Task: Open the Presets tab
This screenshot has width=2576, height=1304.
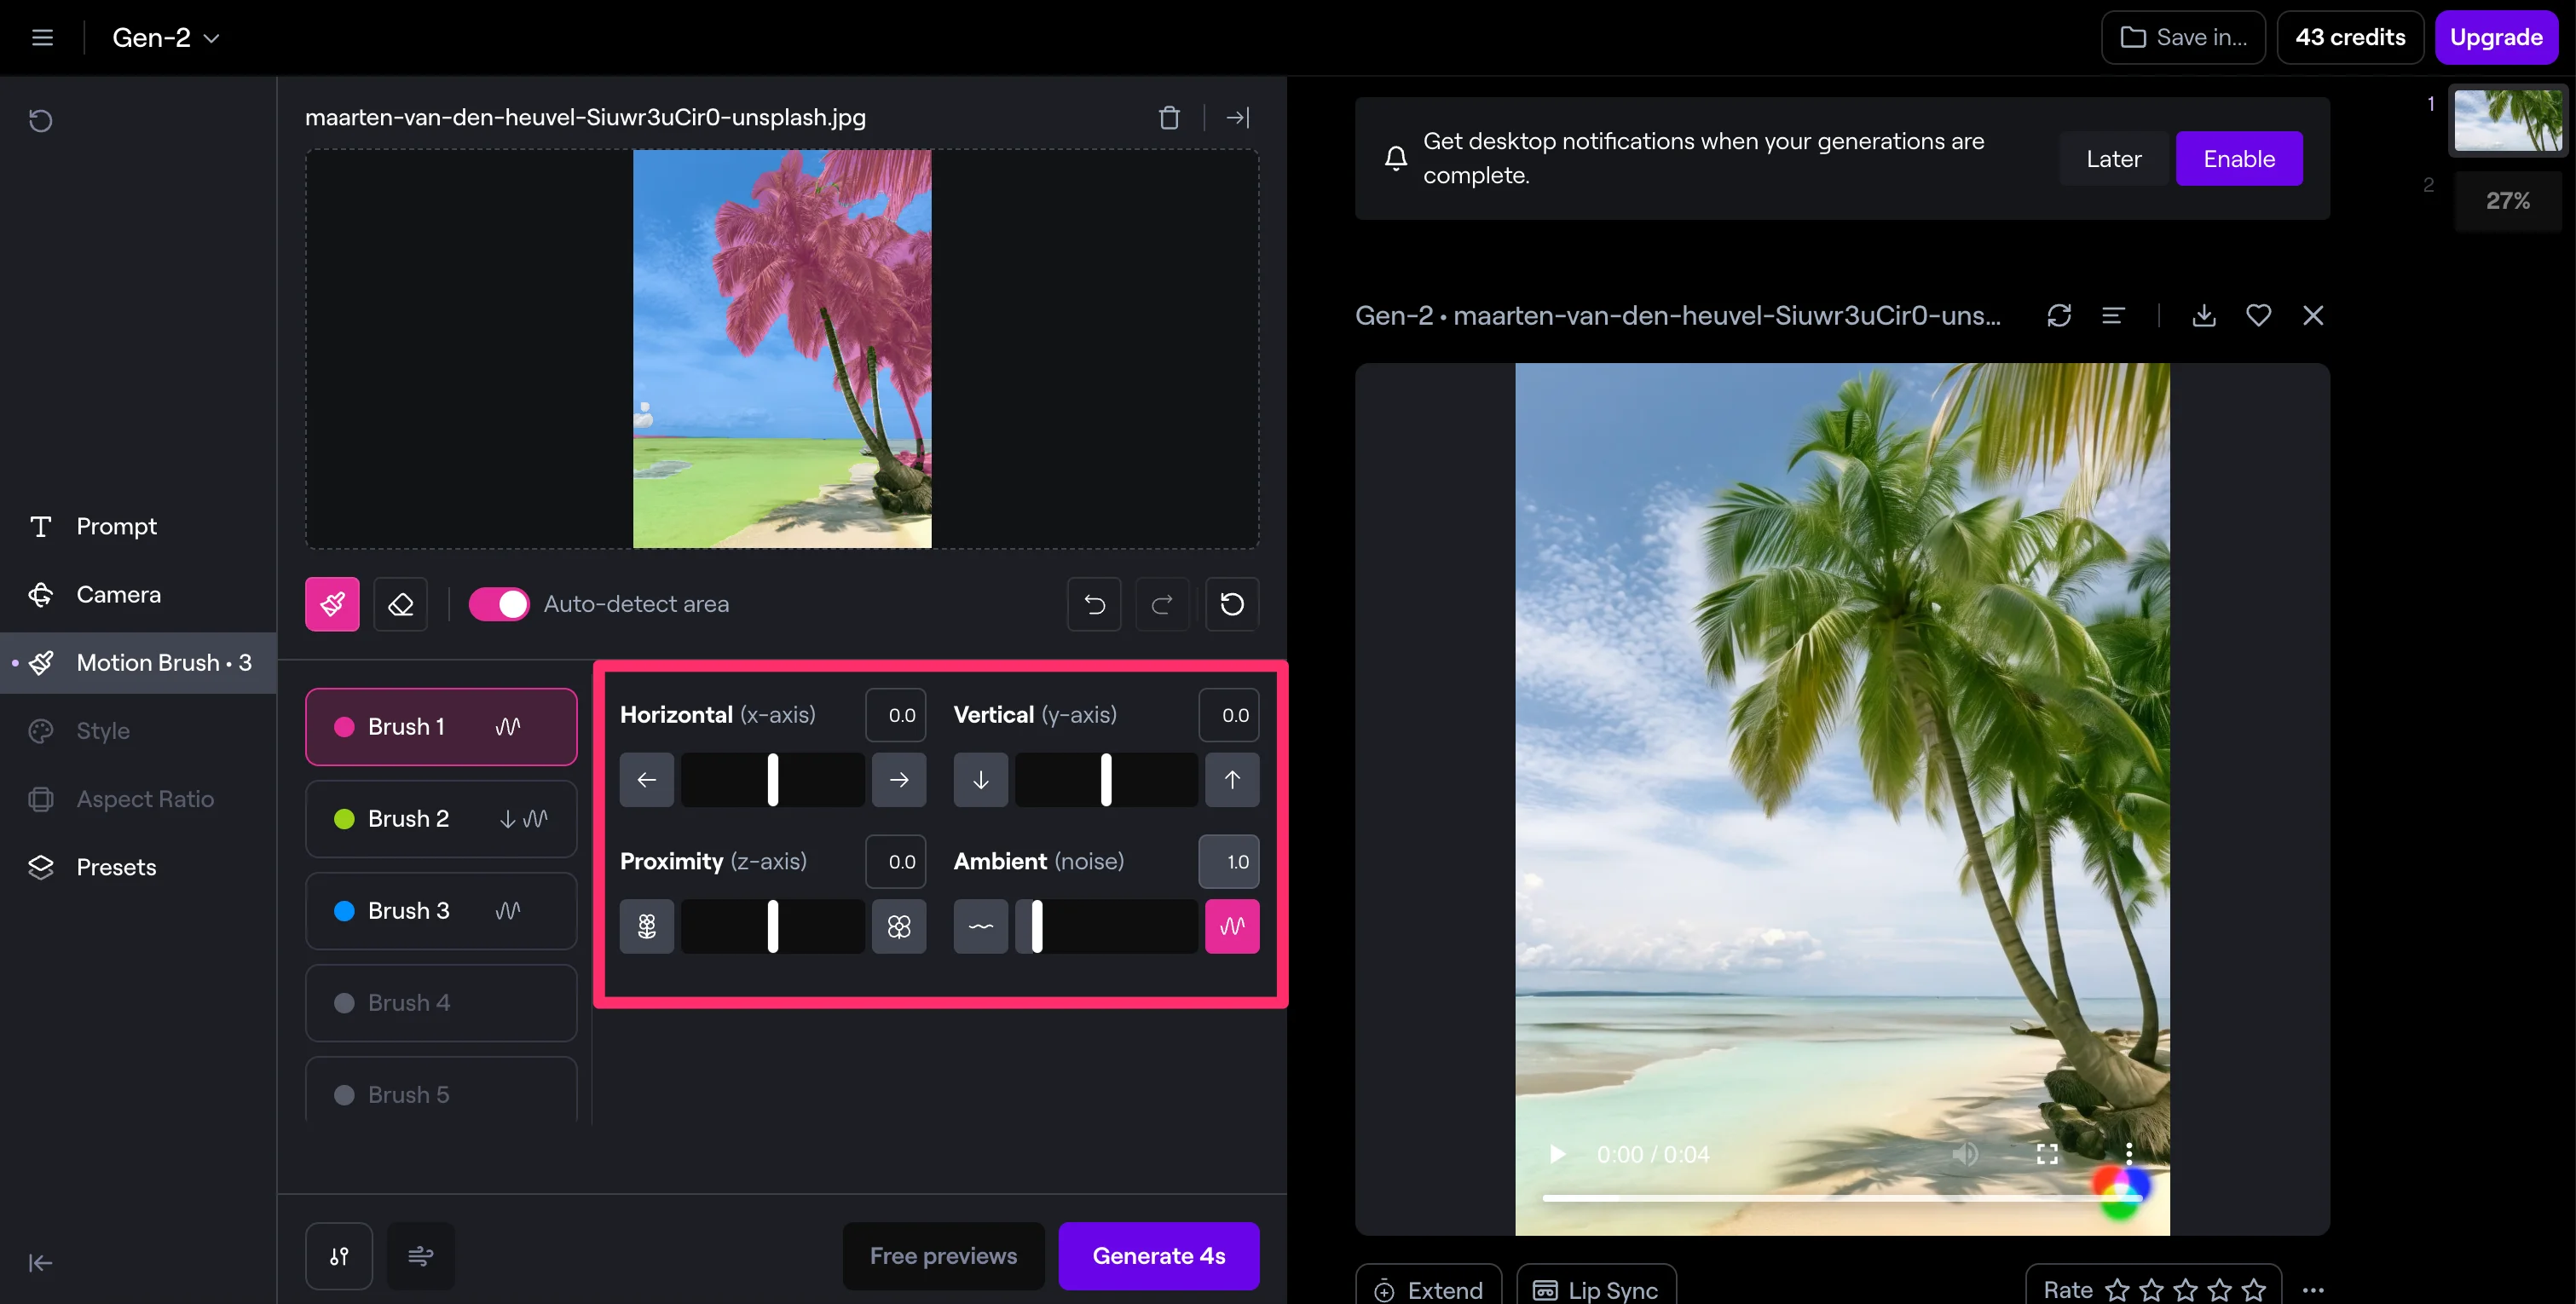Action: (x=116, y=867)
